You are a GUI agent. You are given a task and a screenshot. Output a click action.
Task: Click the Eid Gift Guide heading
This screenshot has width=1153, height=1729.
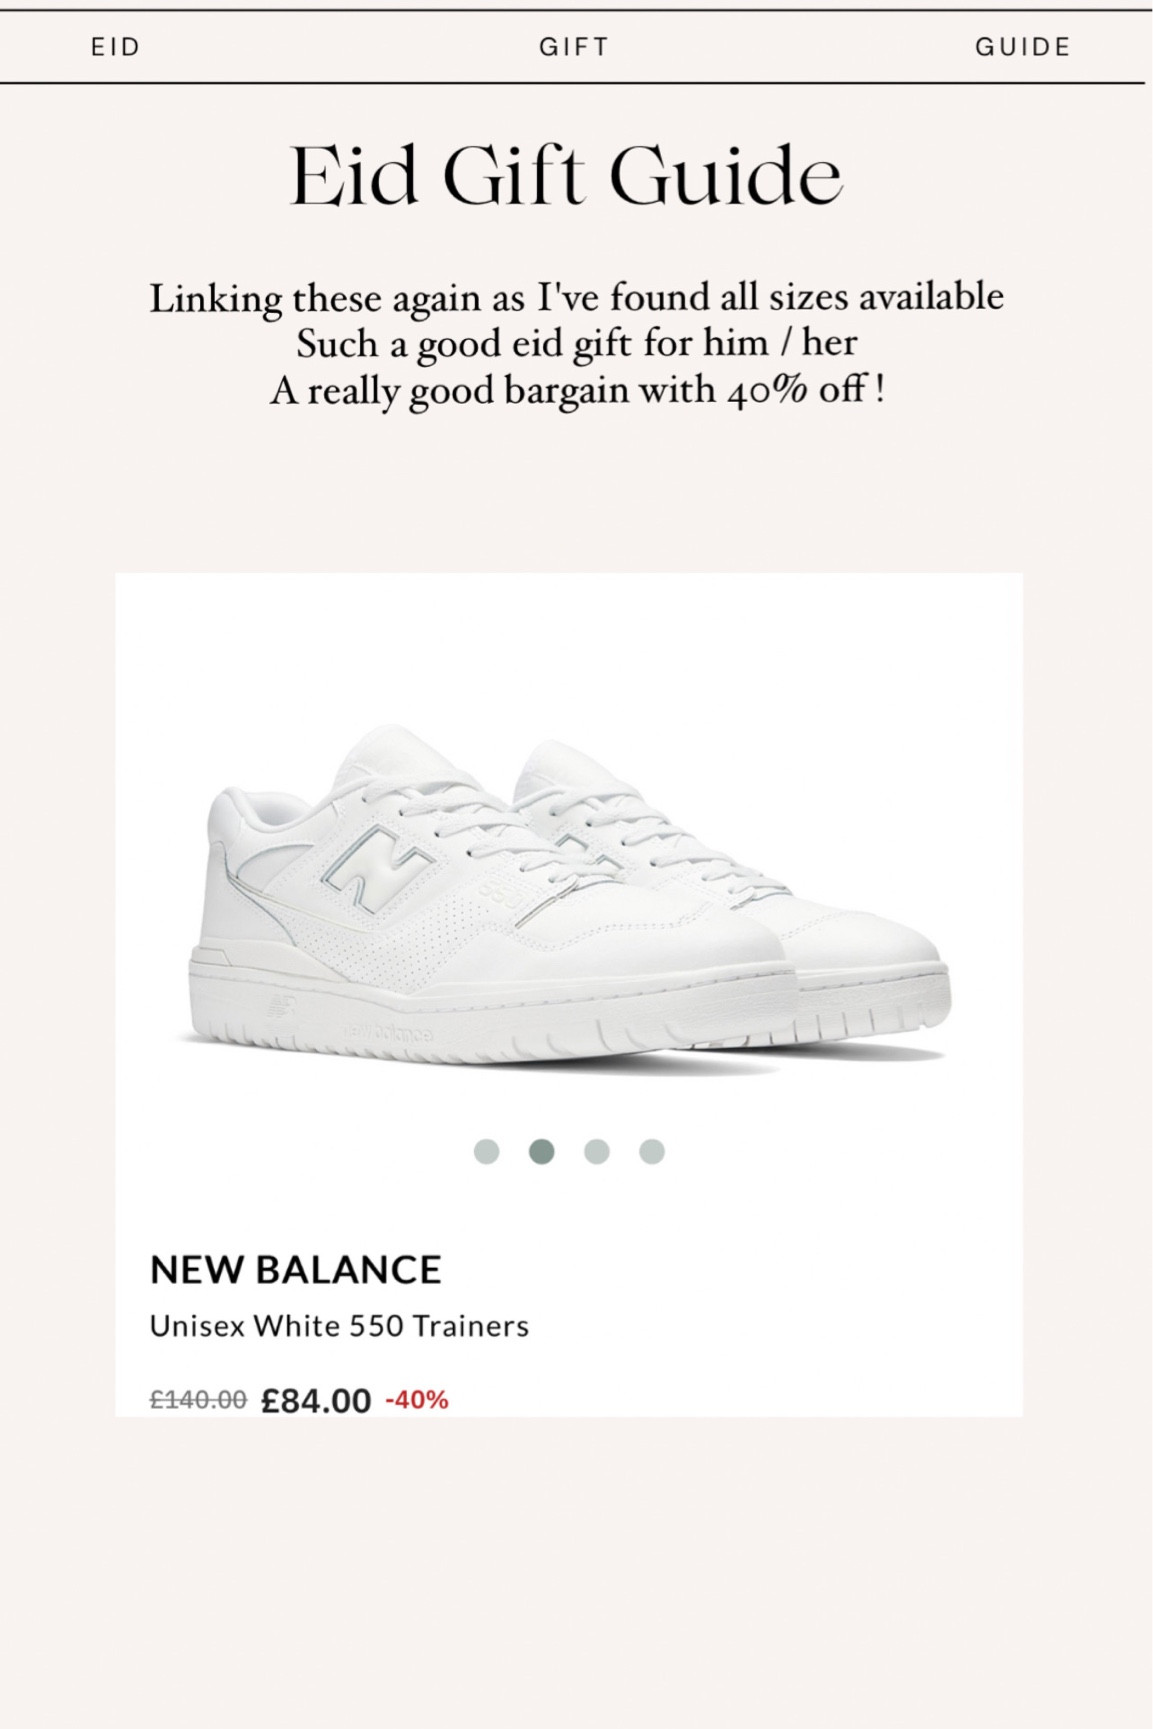click(x=568, y=178)
